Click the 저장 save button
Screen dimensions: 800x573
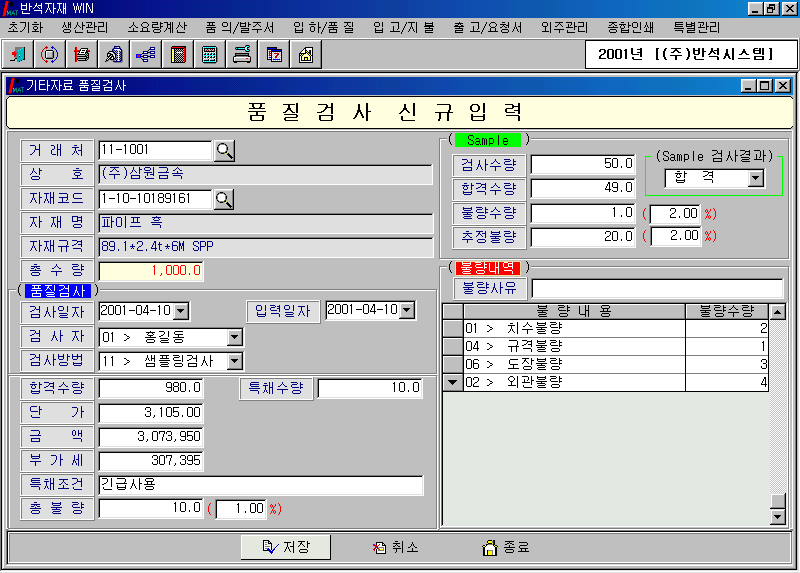[286, 547]
